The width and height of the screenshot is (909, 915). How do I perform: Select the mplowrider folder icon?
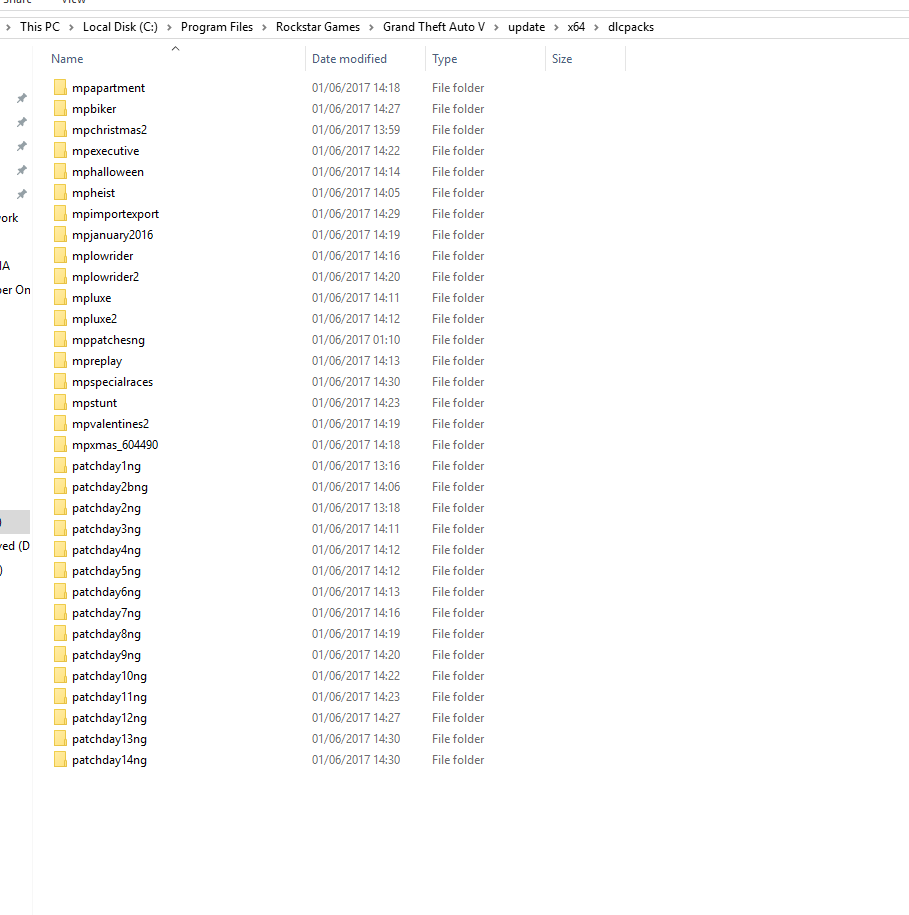[60, 256]
